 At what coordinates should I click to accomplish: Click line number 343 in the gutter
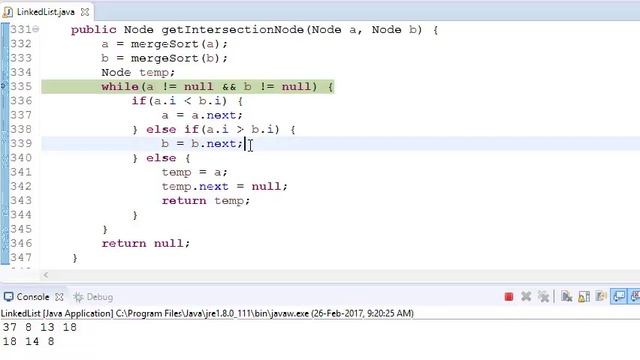(x=21, y=200)
